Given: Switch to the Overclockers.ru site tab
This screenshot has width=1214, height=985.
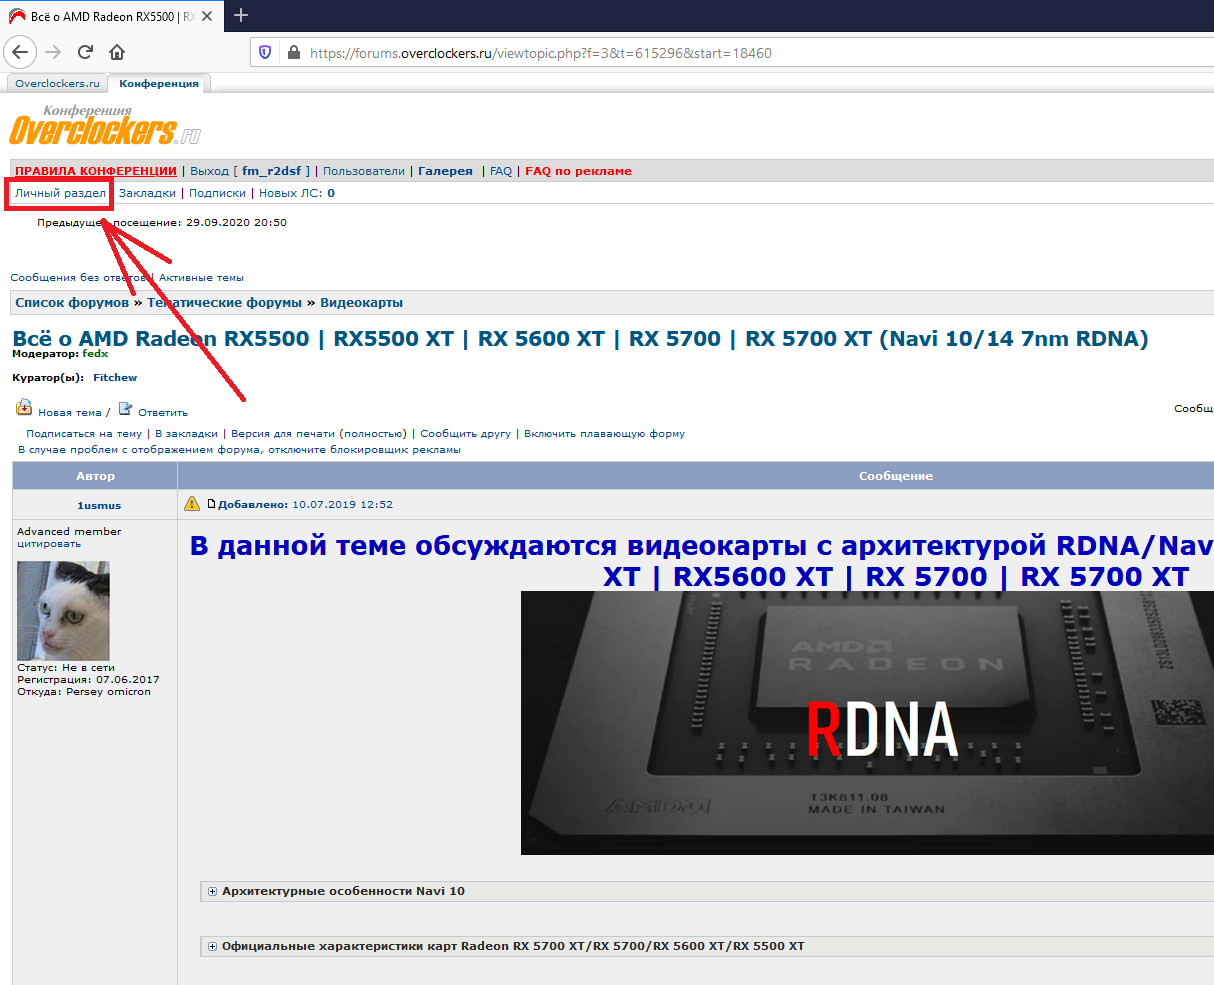Looking at the screenshot, I should click(57, 84).
